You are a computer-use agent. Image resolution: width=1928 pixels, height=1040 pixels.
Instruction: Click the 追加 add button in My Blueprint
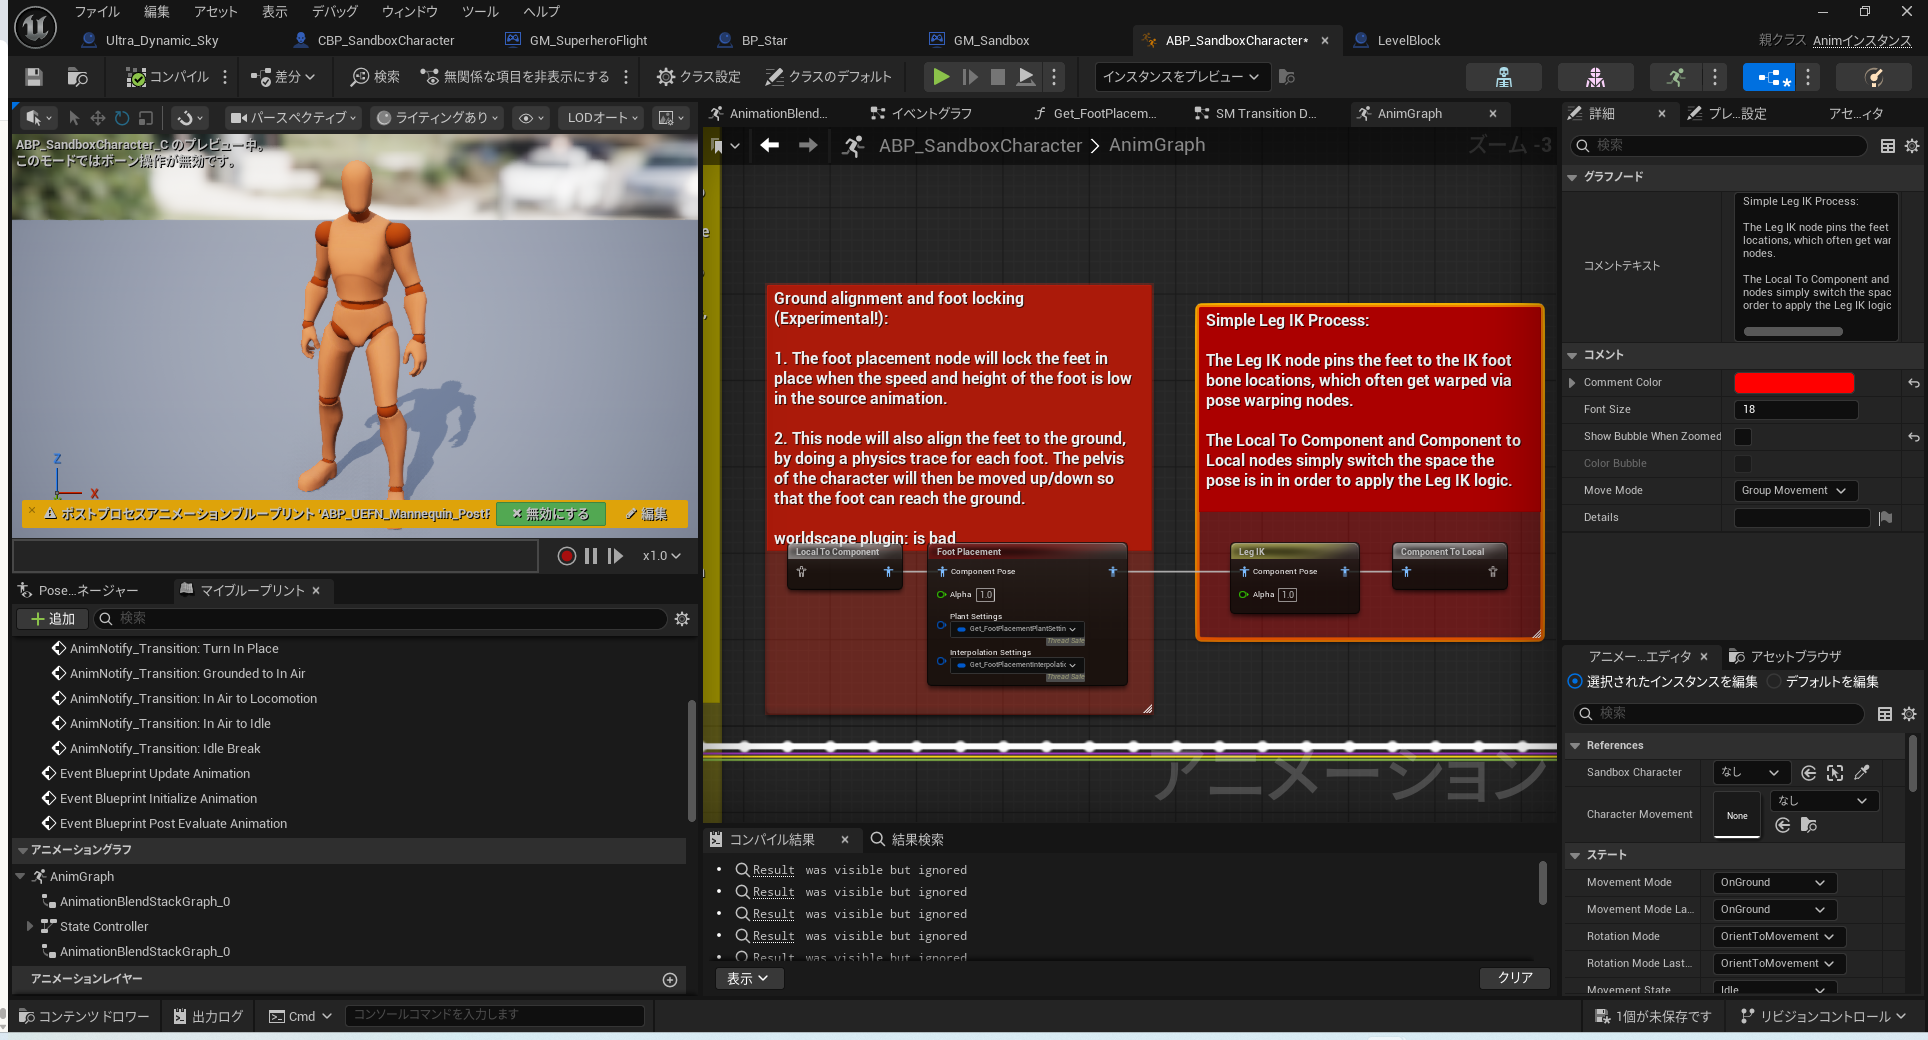[52, 619]
